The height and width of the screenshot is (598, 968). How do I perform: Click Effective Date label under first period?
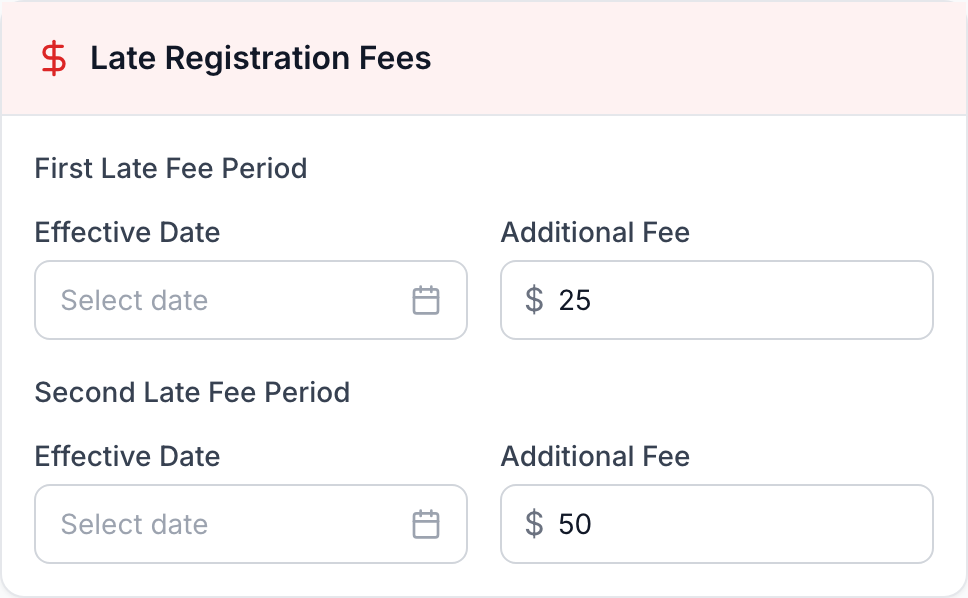(x=127, y=233)
